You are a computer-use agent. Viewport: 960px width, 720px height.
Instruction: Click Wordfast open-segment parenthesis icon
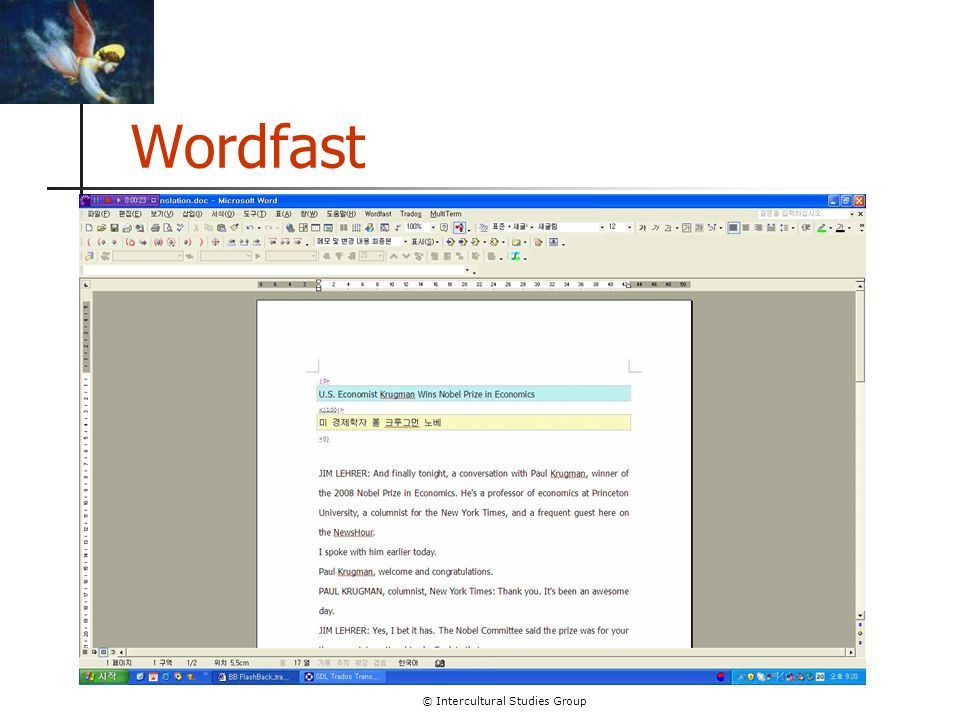click(x=89, y=242)
